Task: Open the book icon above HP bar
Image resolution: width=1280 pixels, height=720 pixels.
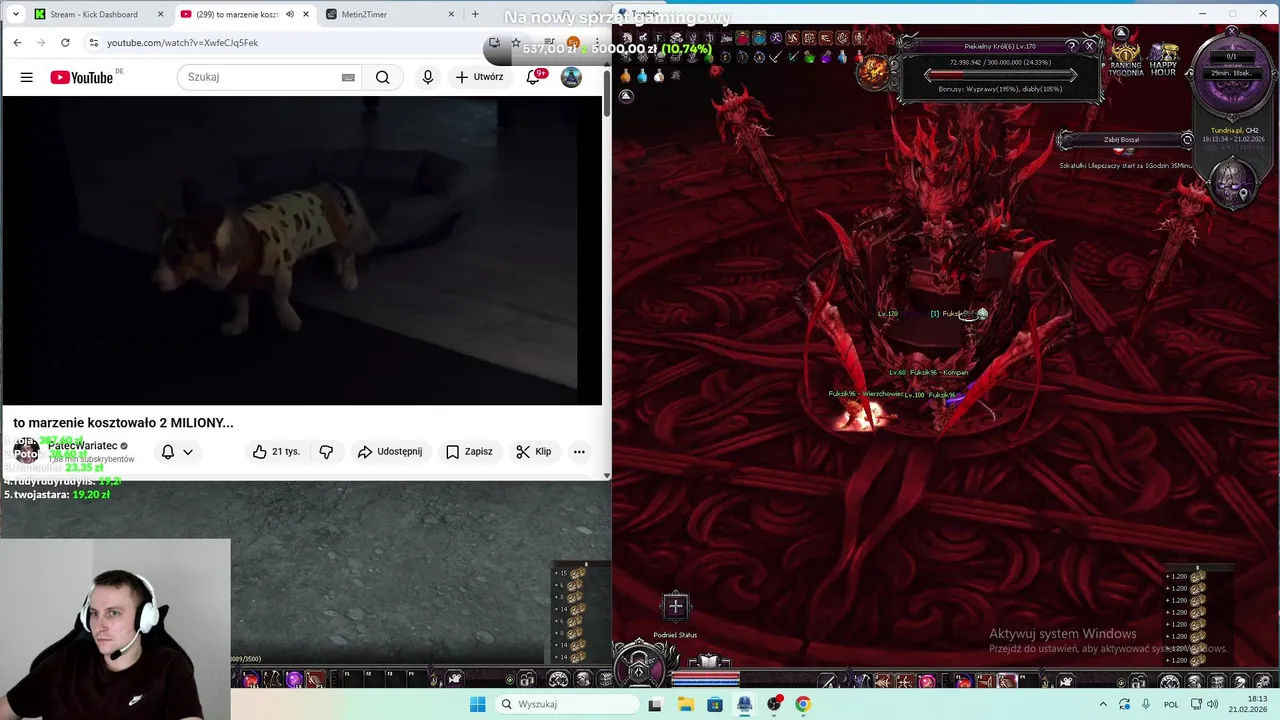Action: 709,661
